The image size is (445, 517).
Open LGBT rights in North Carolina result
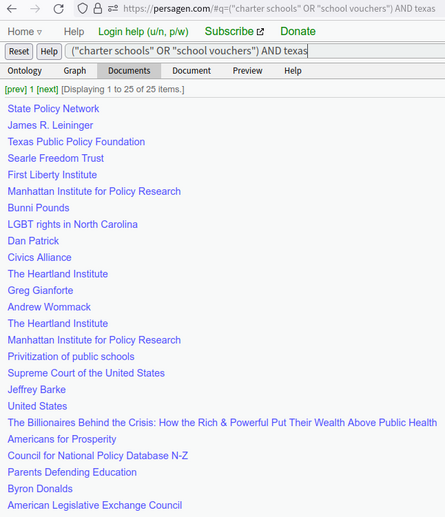(73, 224)
